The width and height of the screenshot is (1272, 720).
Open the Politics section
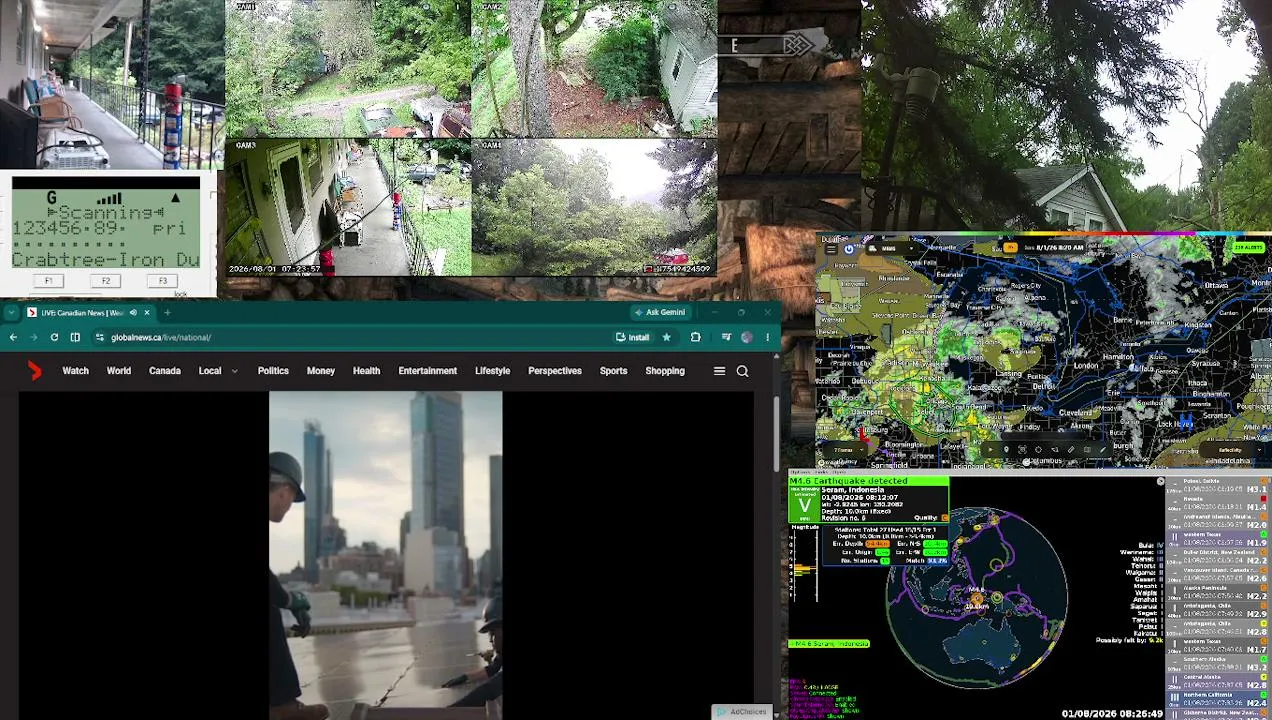273,371
